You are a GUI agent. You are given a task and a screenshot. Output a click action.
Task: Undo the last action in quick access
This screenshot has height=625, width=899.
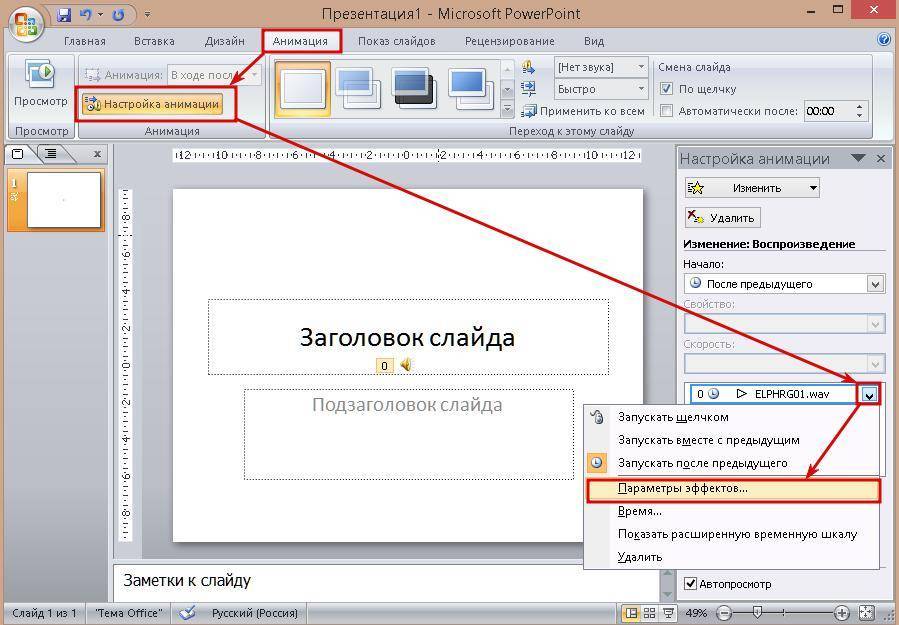click(x=85, y=14)
